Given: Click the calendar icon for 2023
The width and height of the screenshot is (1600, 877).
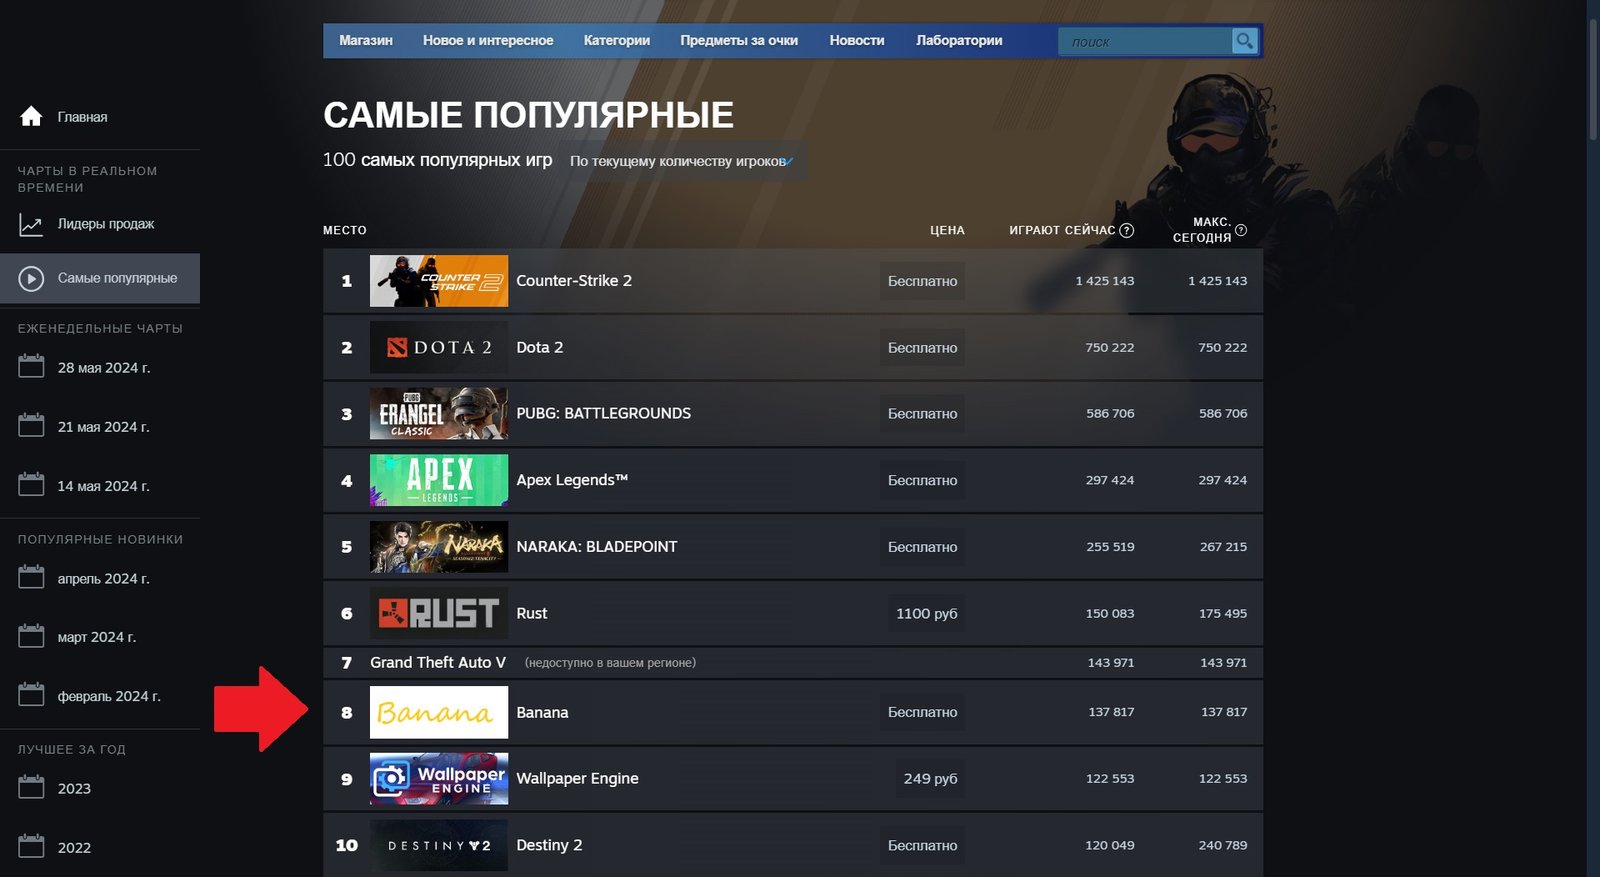Looking at the screenshot, I should (31, 788).
